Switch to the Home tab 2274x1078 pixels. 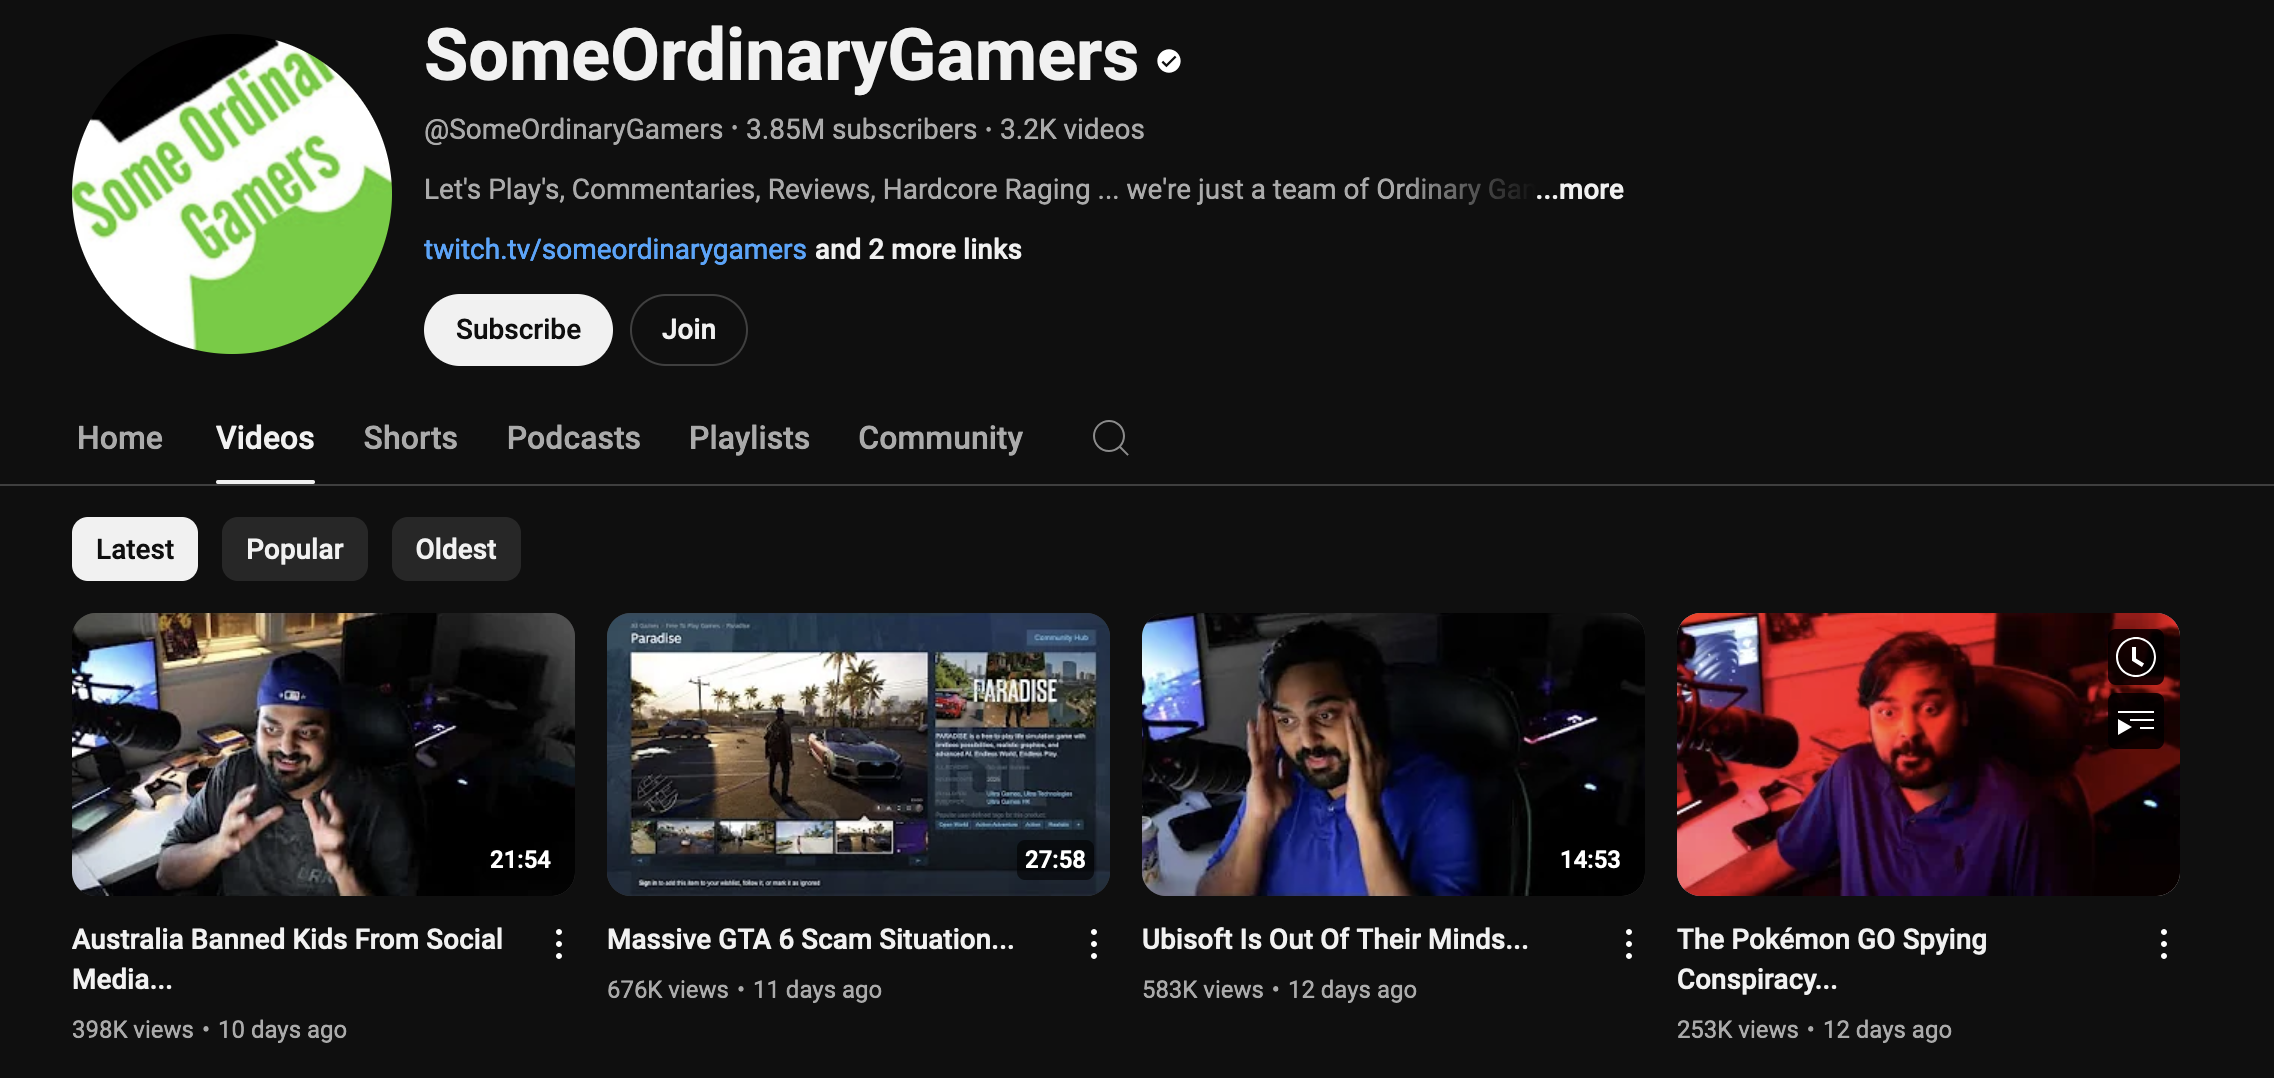tap(120, 438)
